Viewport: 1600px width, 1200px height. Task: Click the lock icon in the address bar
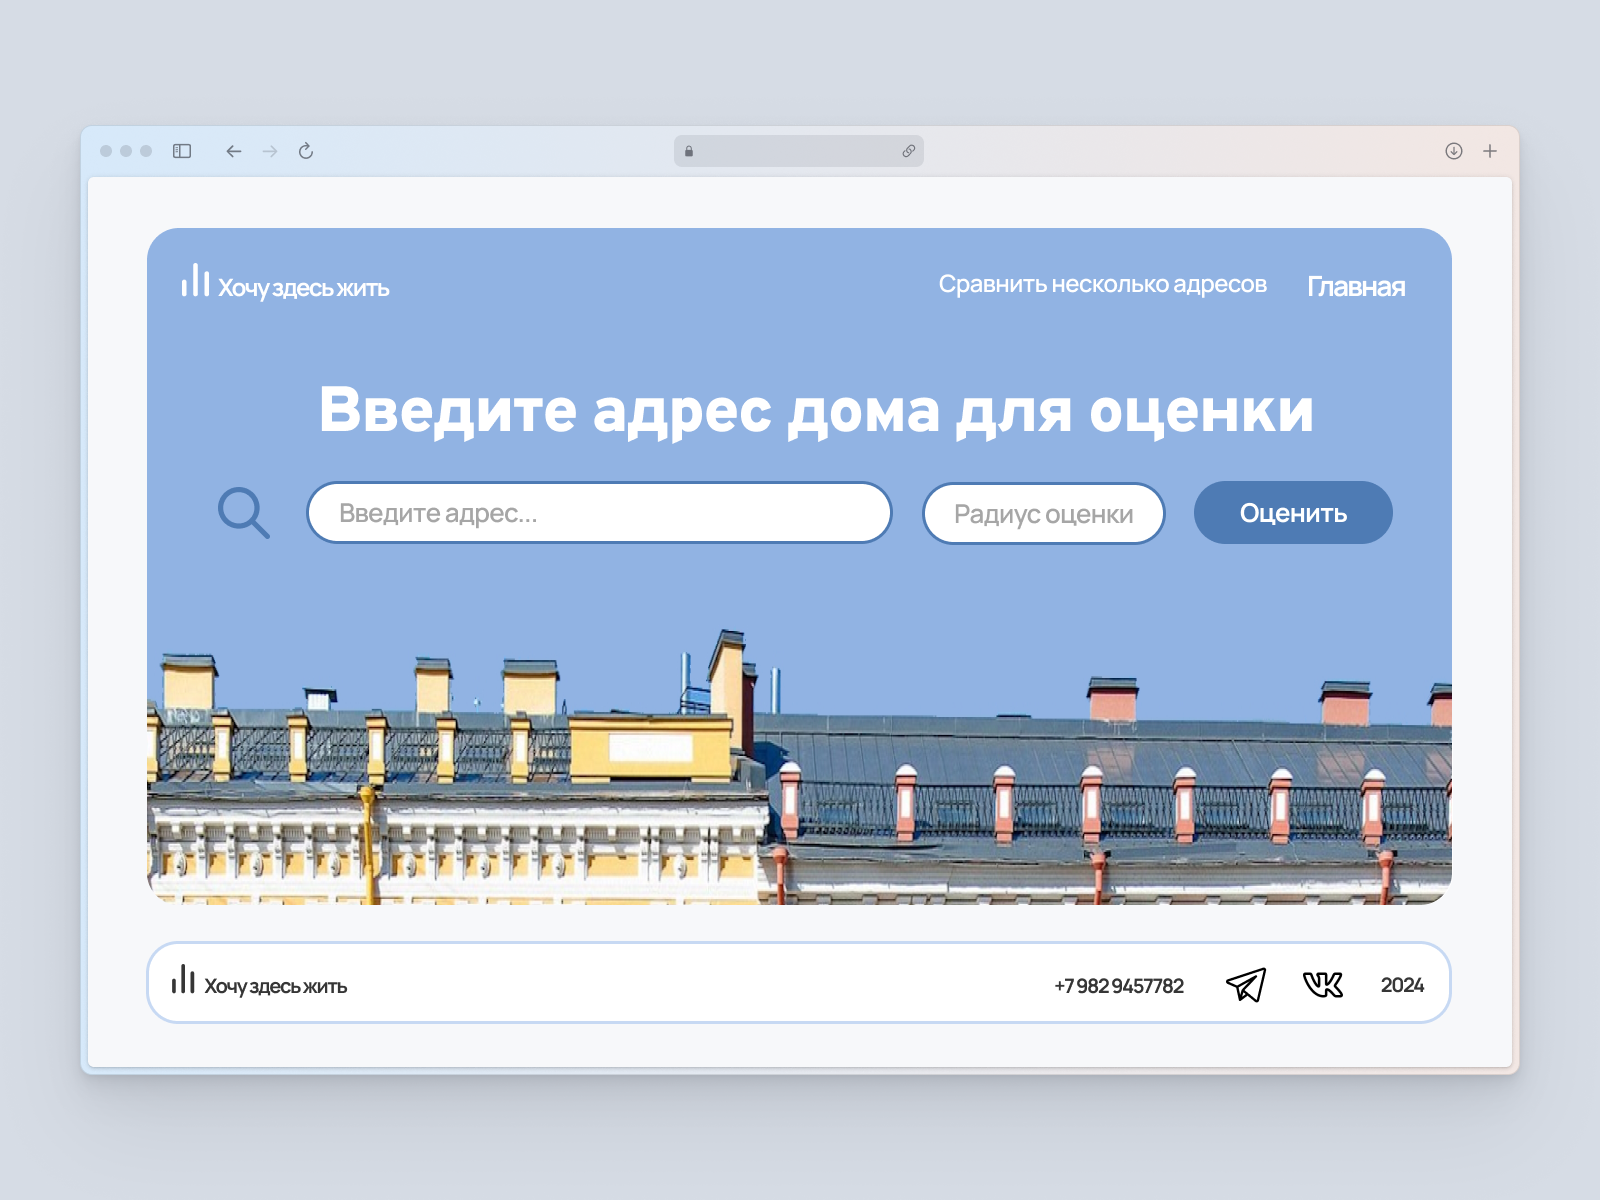(688, 151)
